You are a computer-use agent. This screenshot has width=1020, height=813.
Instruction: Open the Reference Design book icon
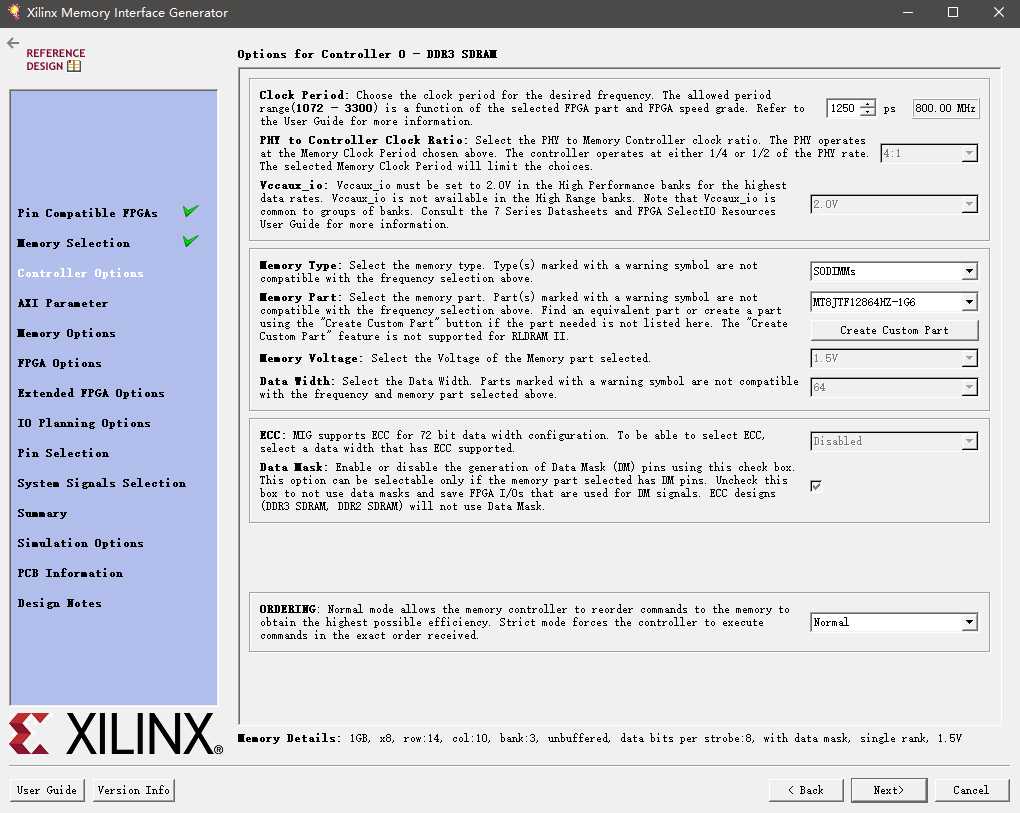tap(74, 66)
